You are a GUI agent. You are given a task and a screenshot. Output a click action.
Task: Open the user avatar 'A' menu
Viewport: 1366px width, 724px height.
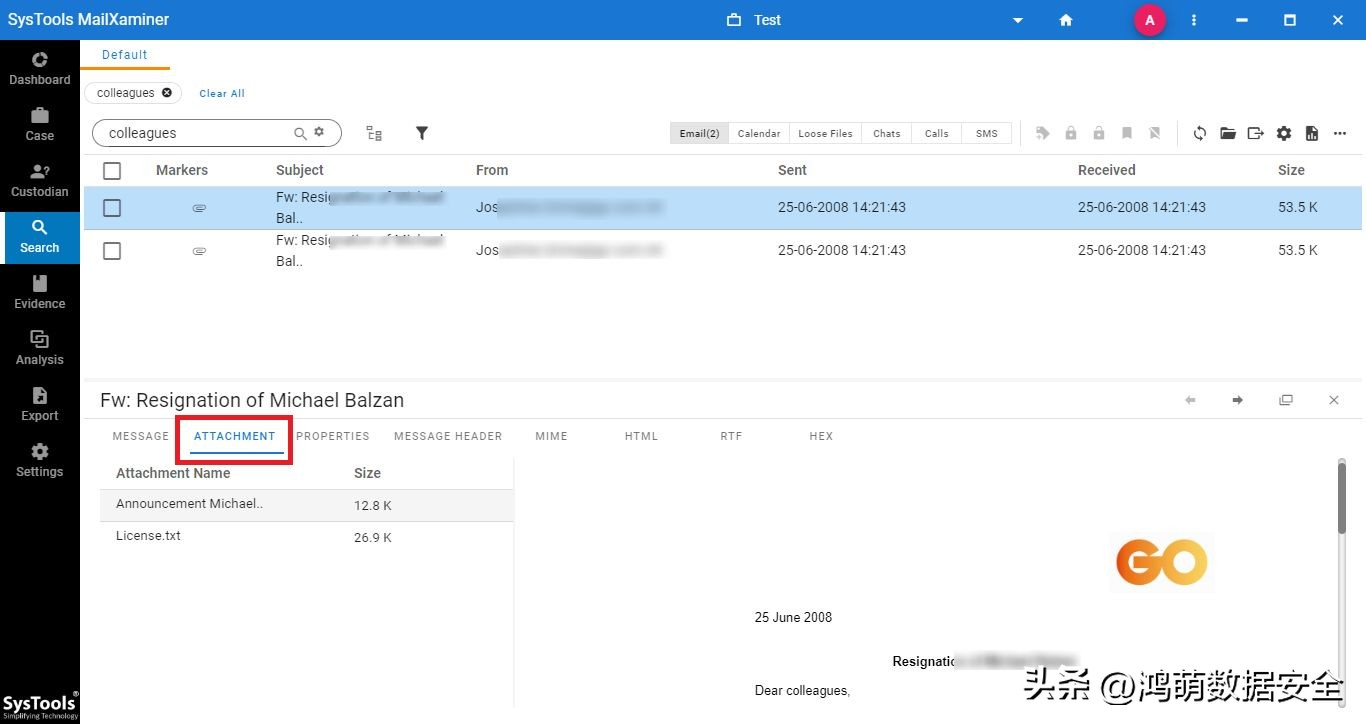1149,20
